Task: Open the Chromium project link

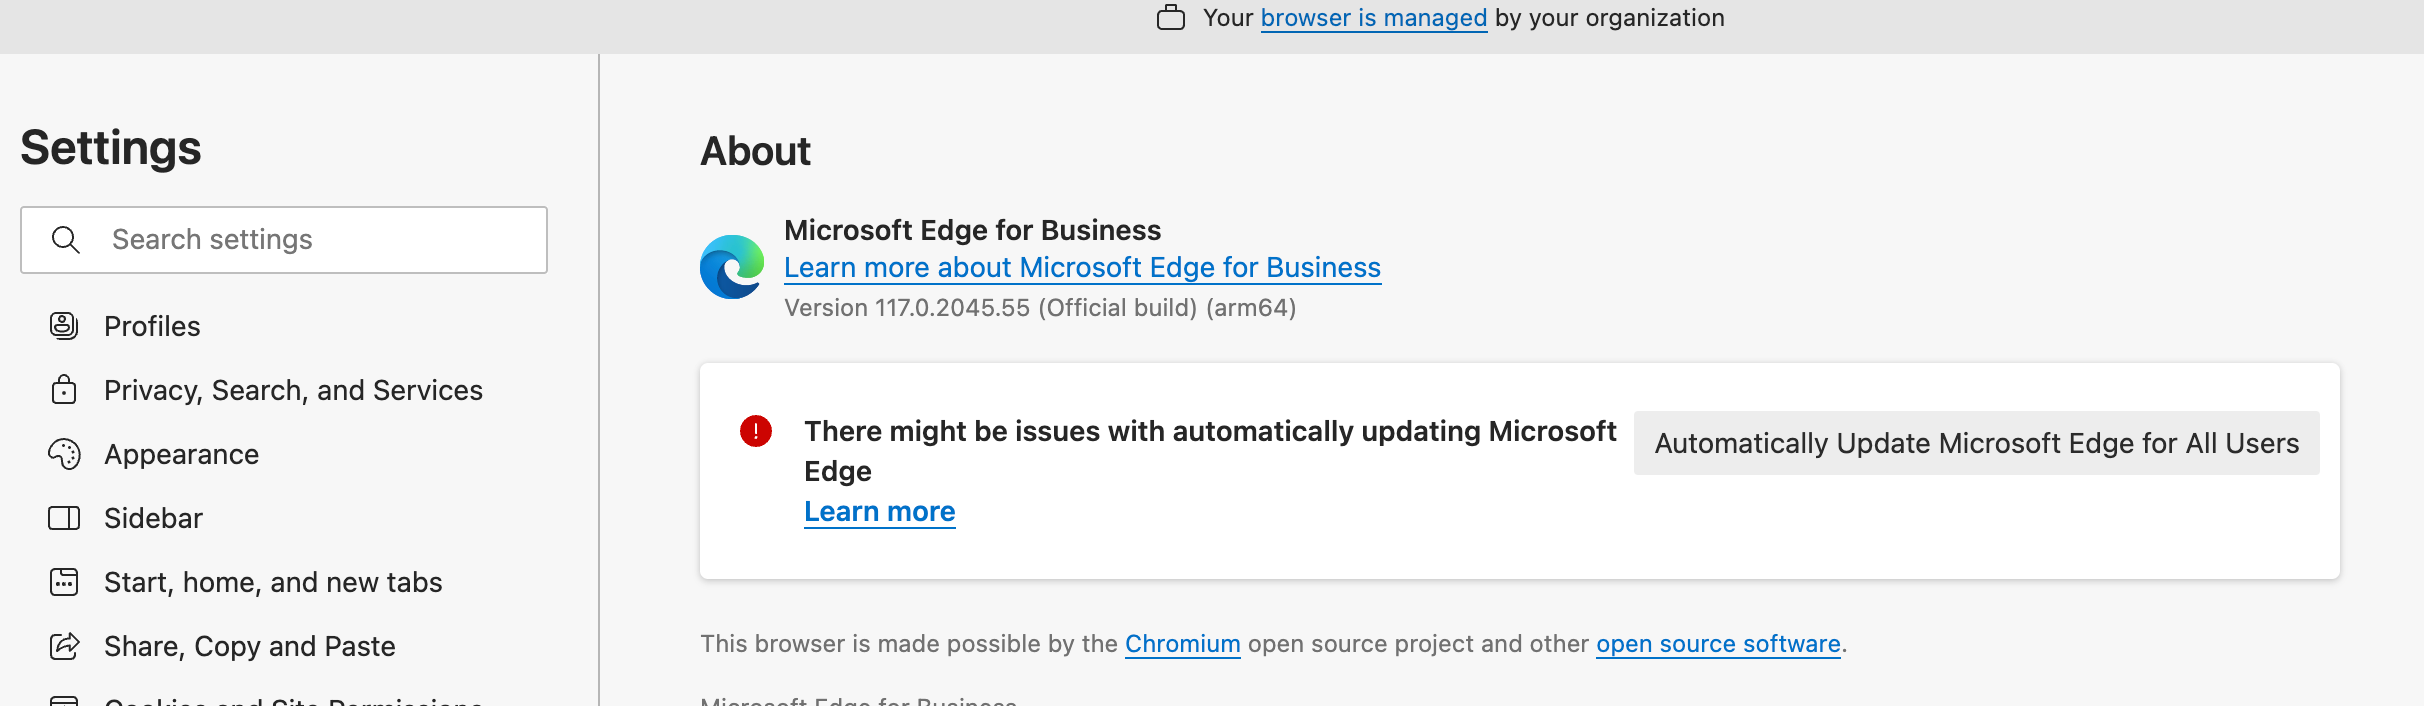Action: point(1183,644)
